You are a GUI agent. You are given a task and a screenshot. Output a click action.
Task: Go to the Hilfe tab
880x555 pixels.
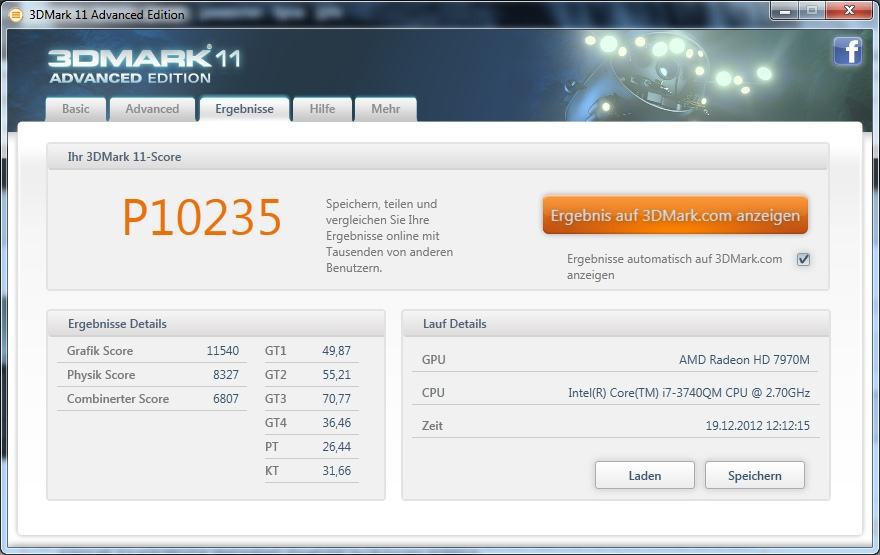[x=322, y=109]
